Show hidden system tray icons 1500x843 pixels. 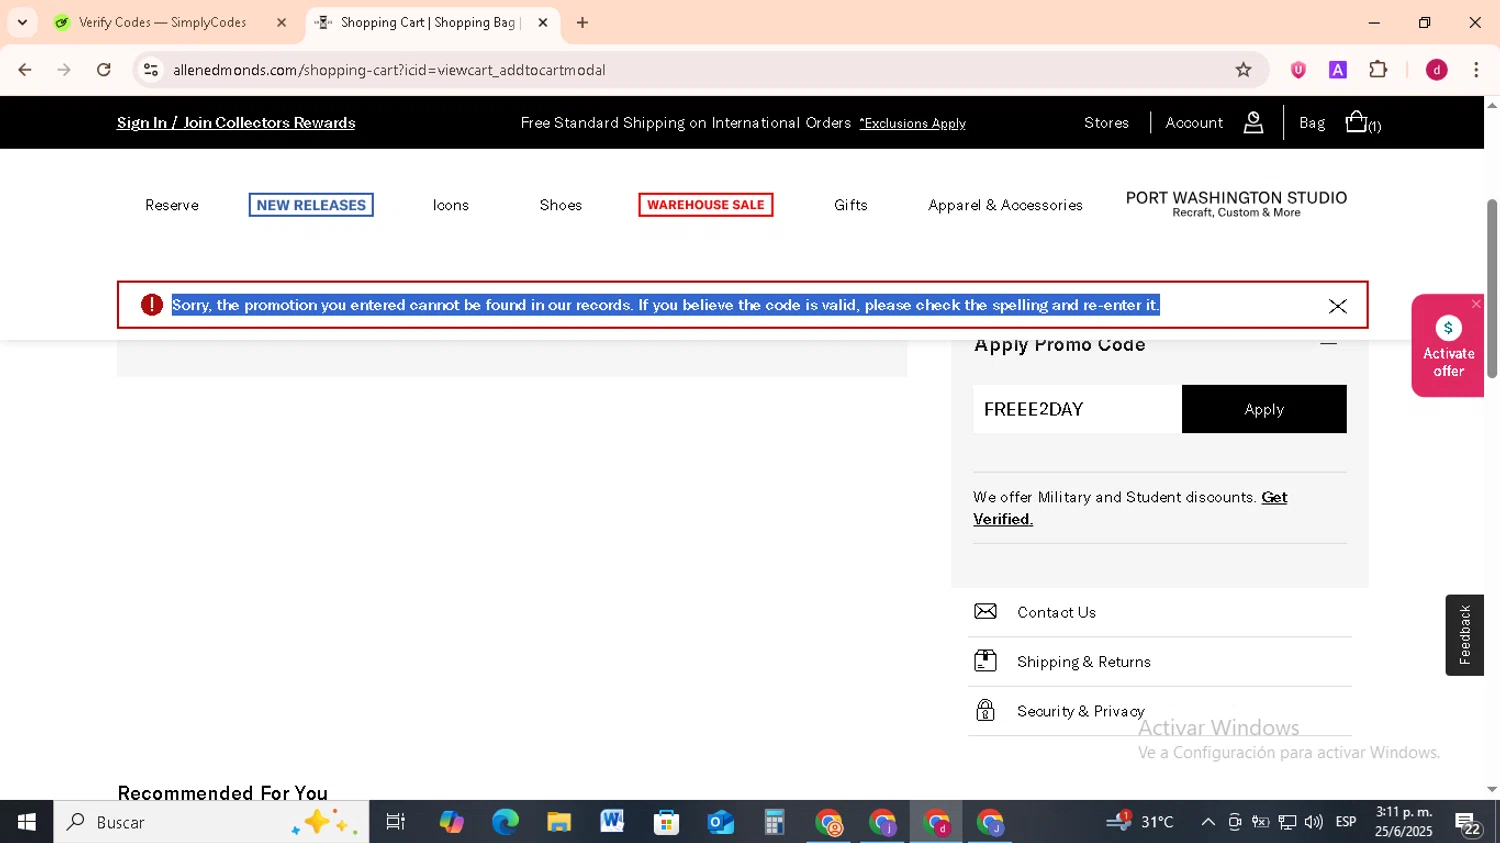(1208, 822)
